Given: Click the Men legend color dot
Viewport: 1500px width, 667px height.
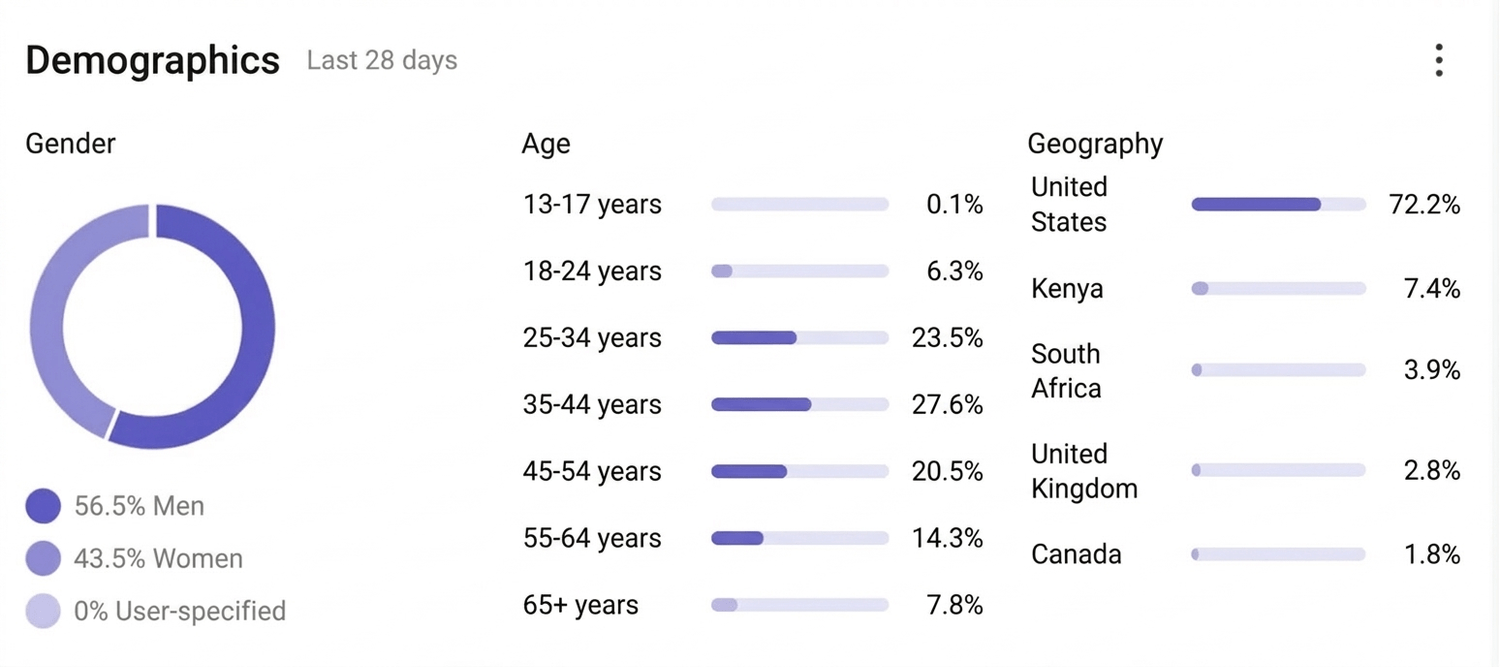Looking at the screenshot, I should click(x=43, y=506).
